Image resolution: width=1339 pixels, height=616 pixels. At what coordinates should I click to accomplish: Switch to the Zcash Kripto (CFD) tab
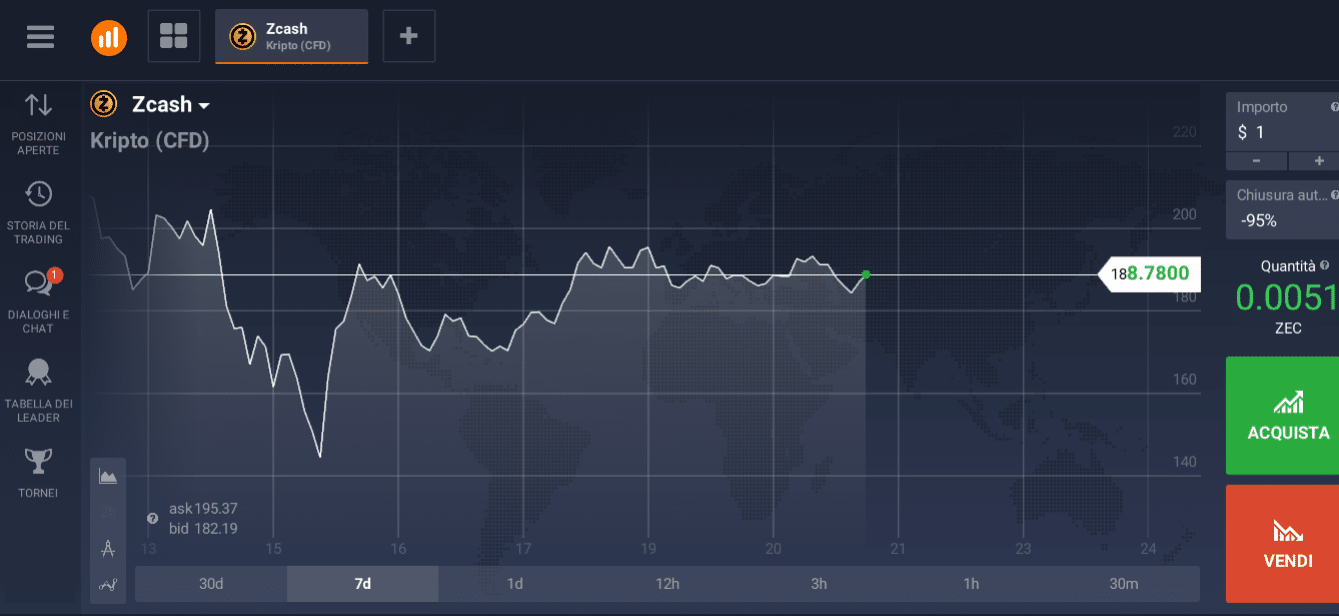coord(292,37)
